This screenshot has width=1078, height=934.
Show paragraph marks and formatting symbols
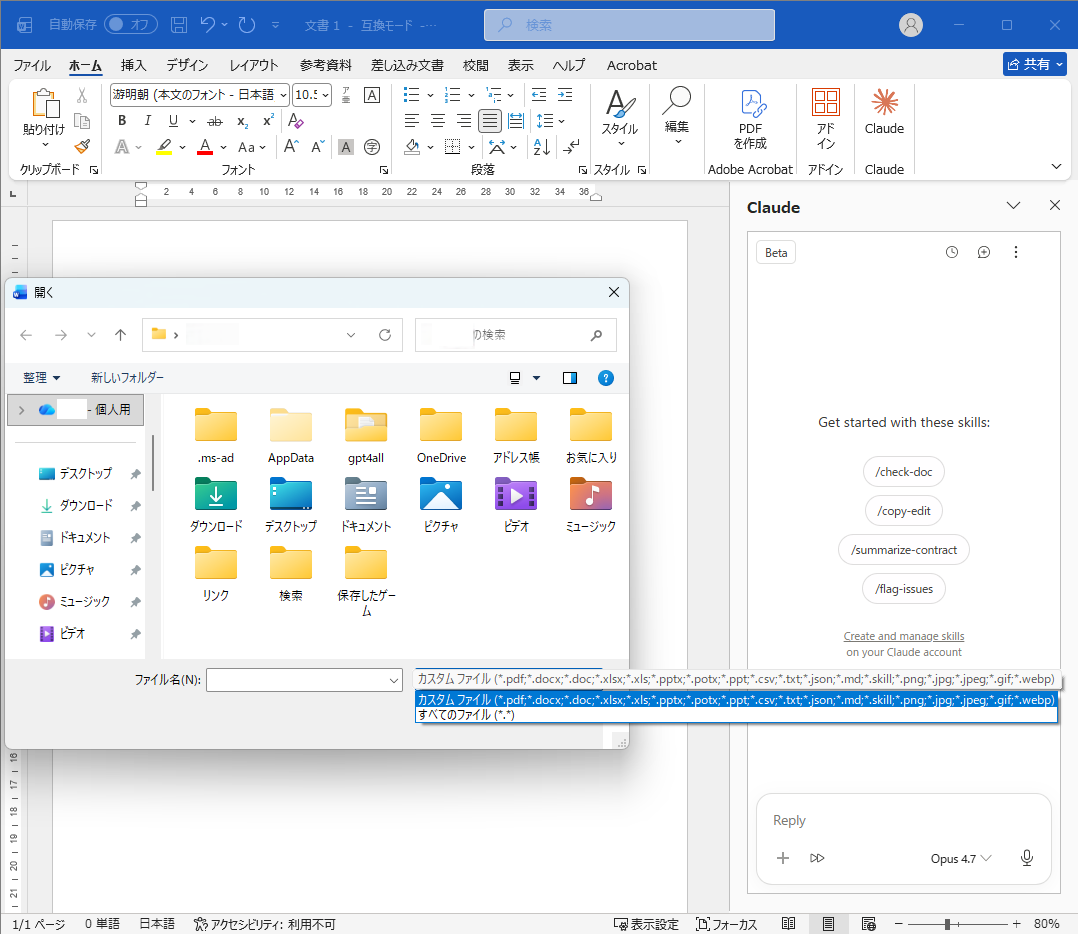[571, 146]
